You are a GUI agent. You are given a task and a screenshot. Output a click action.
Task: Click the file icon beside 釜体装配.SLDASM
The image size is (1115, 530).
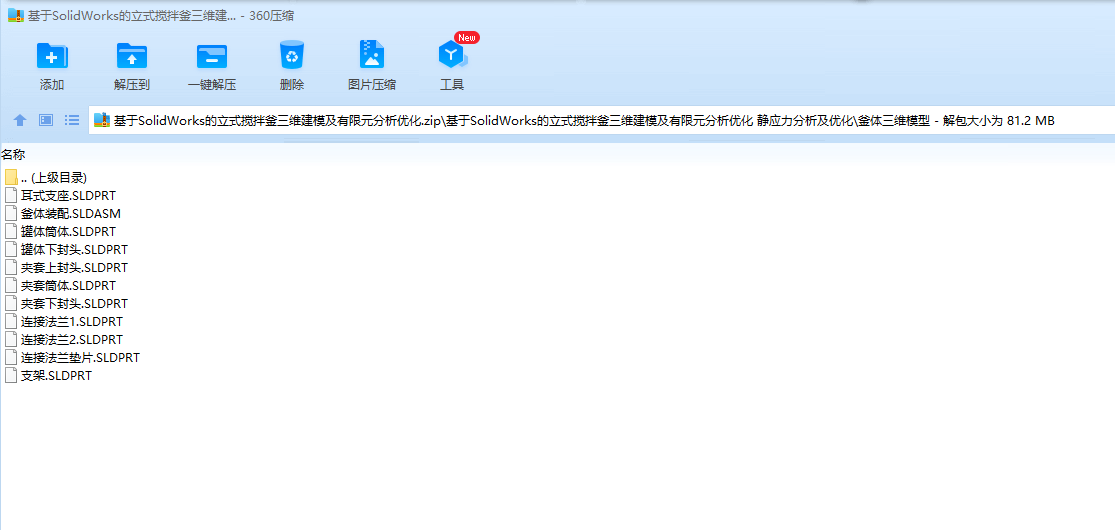(x=11, y=213)
